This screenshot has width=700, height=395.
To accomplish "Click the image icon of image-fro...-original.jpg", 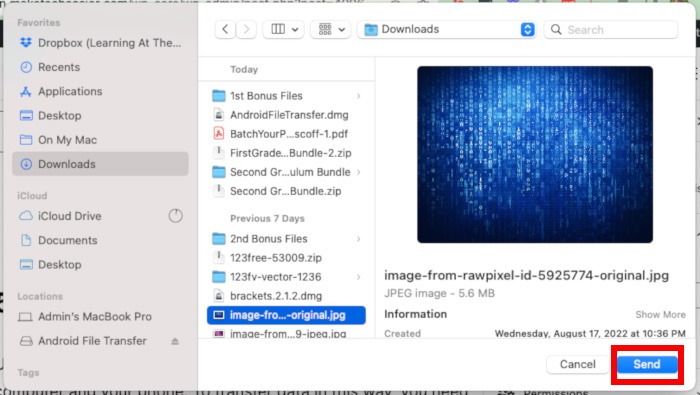I will tap(218, 315).
